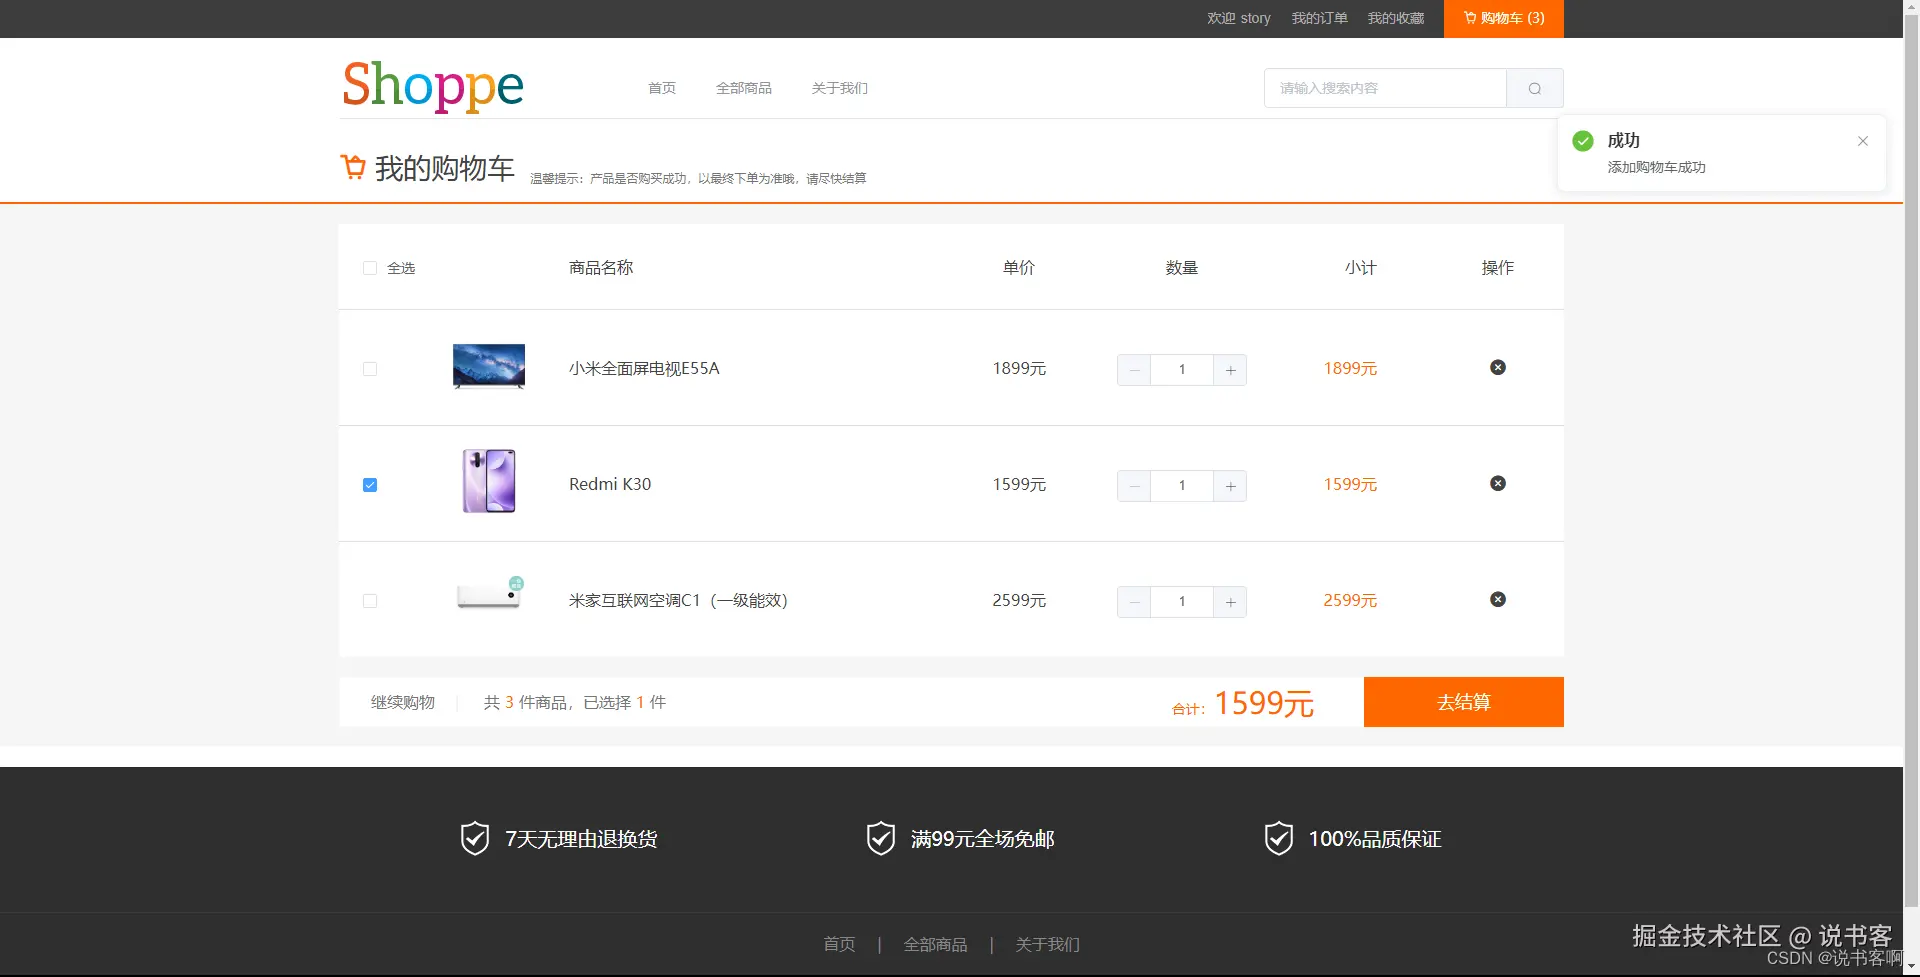Select the 小米全面屏电视E55A checkbox

coord(369,369)
